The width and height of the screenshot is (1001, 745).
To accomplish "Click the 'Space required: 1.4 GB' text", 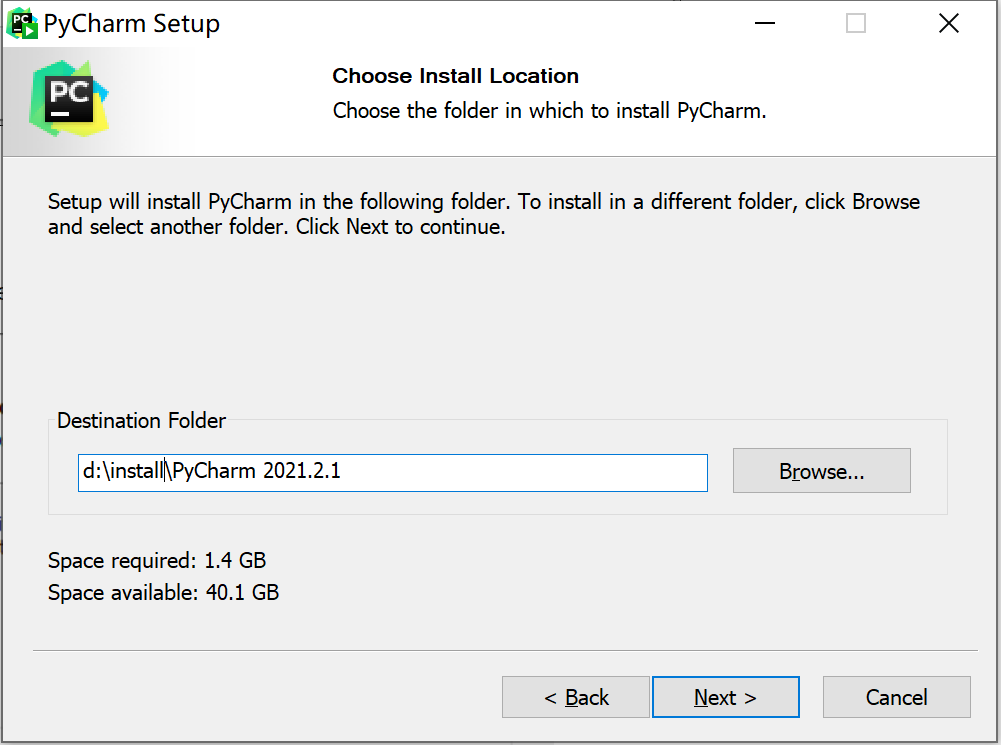I will [x=157, y=561].
